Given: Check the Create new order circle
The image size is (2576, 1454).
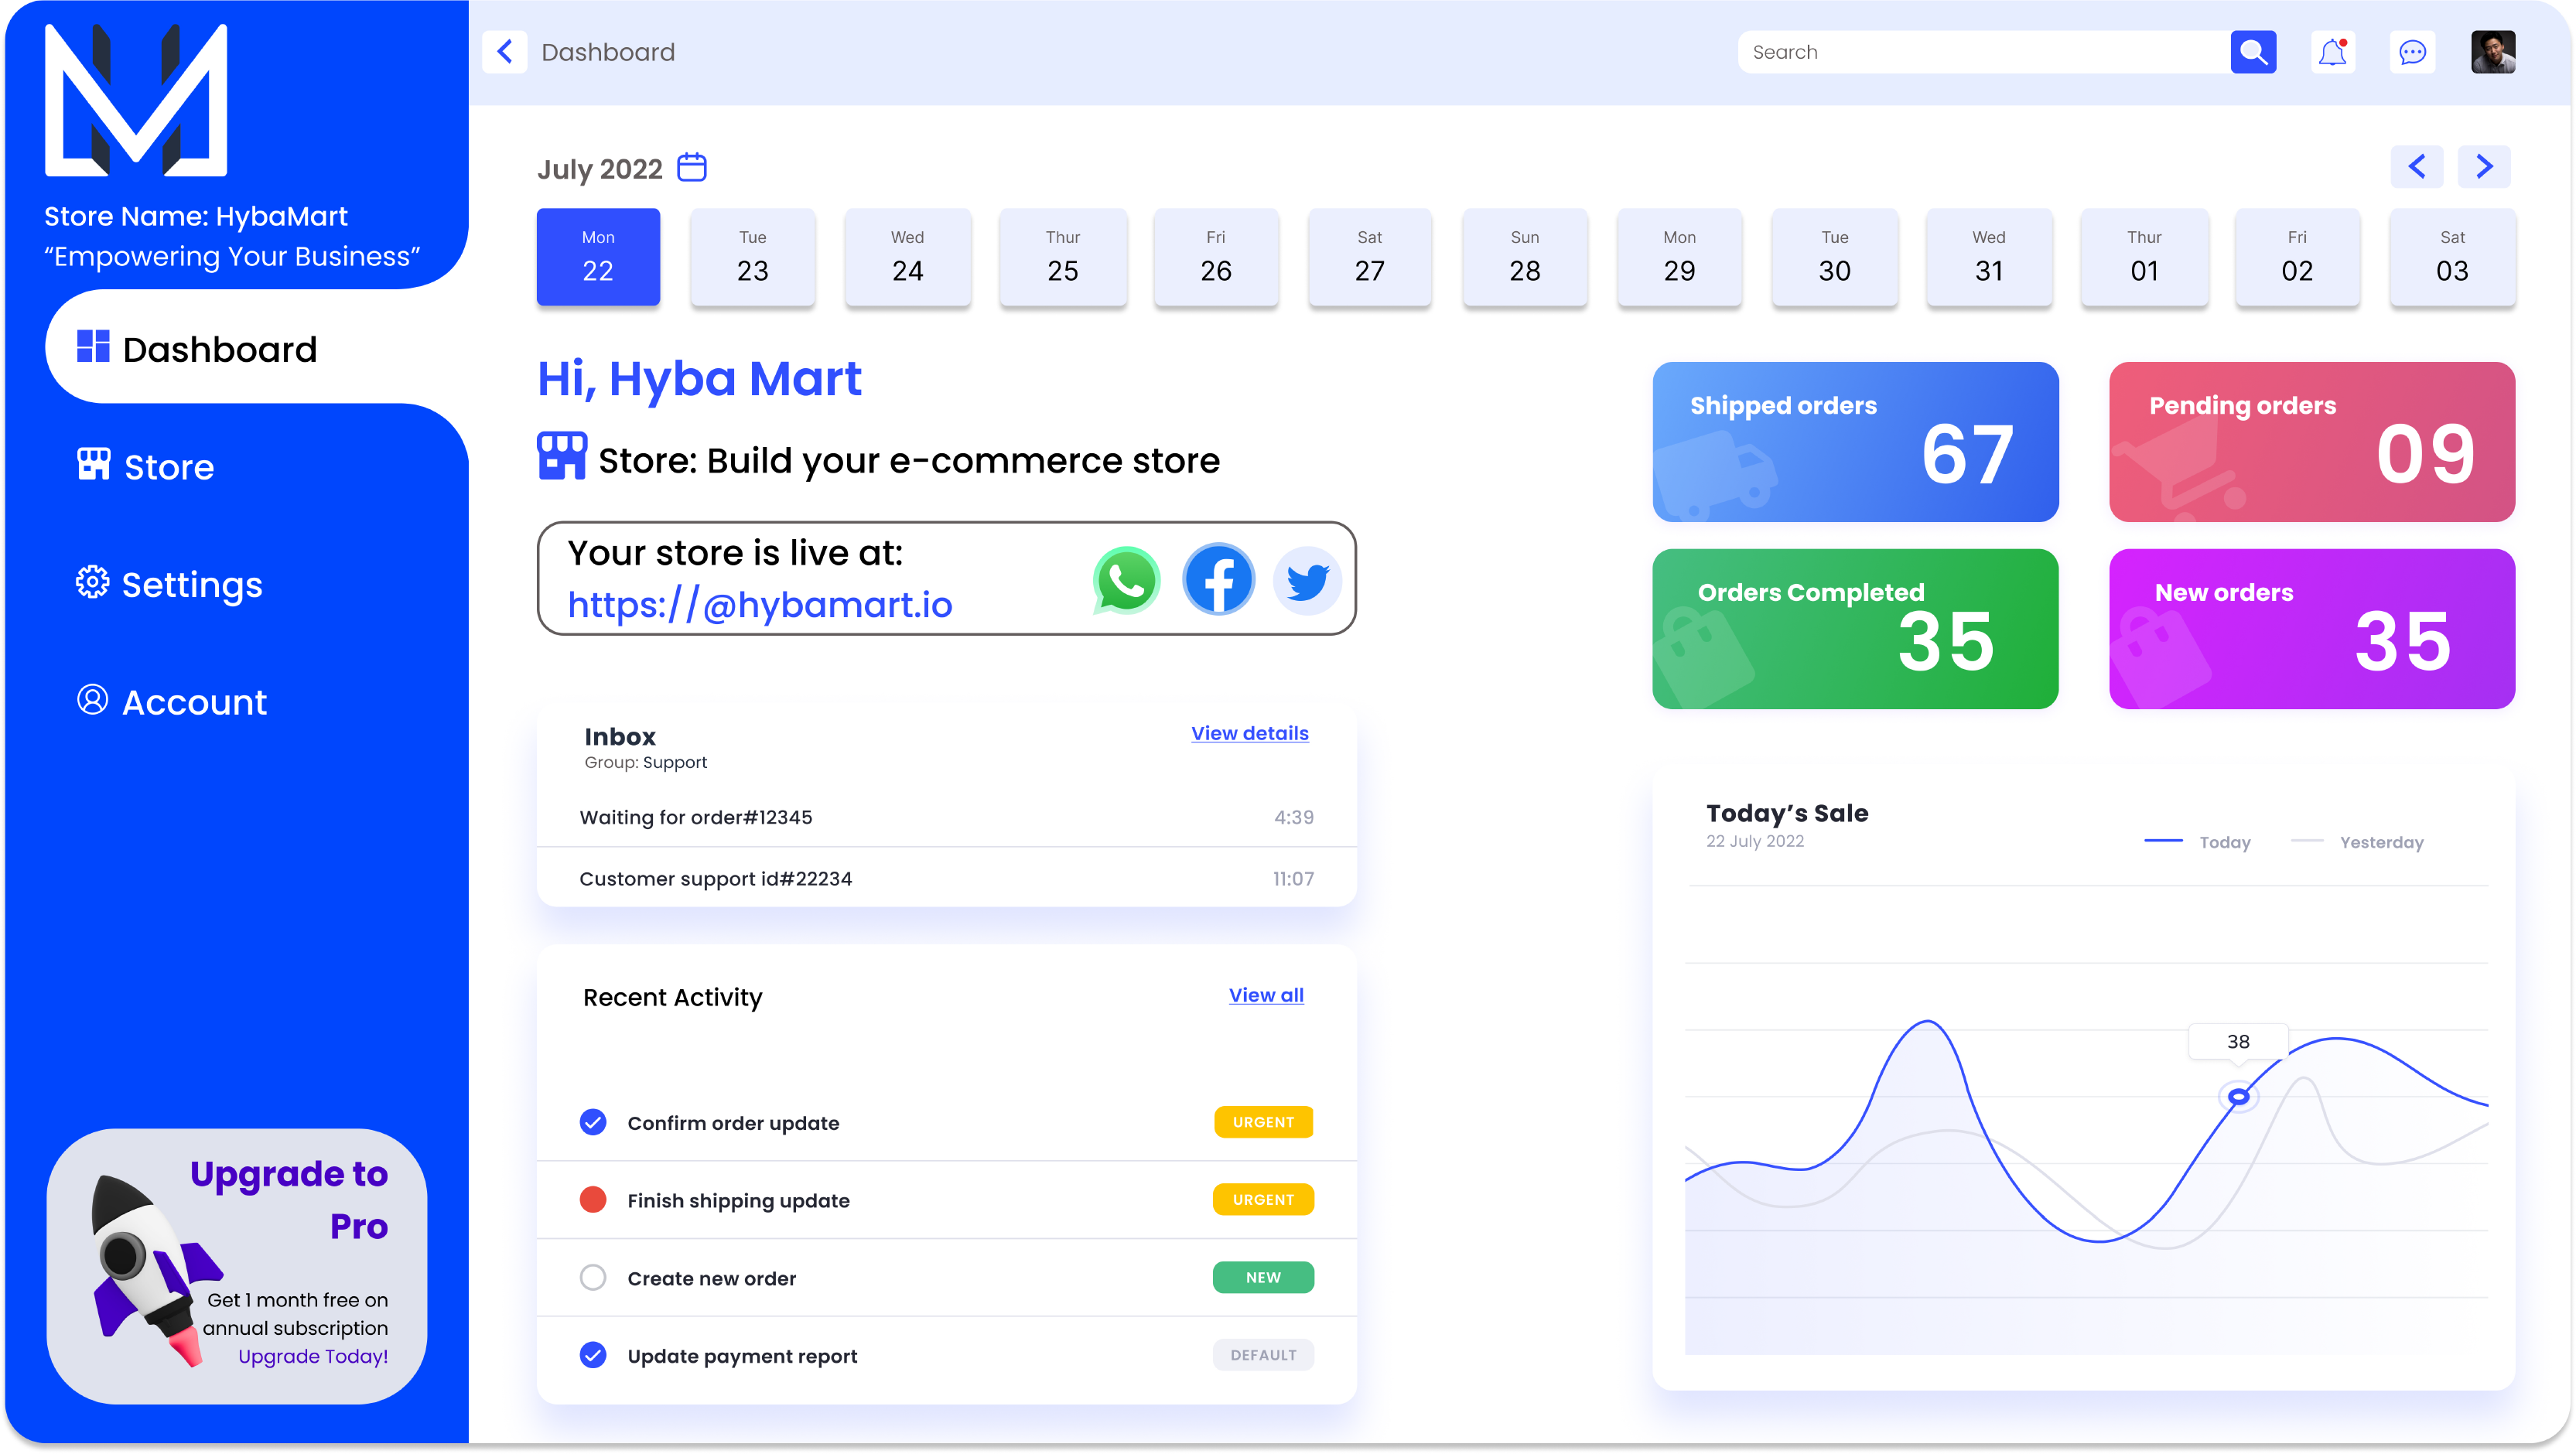Looking at the screenshot, I should tap(593, 1277).
